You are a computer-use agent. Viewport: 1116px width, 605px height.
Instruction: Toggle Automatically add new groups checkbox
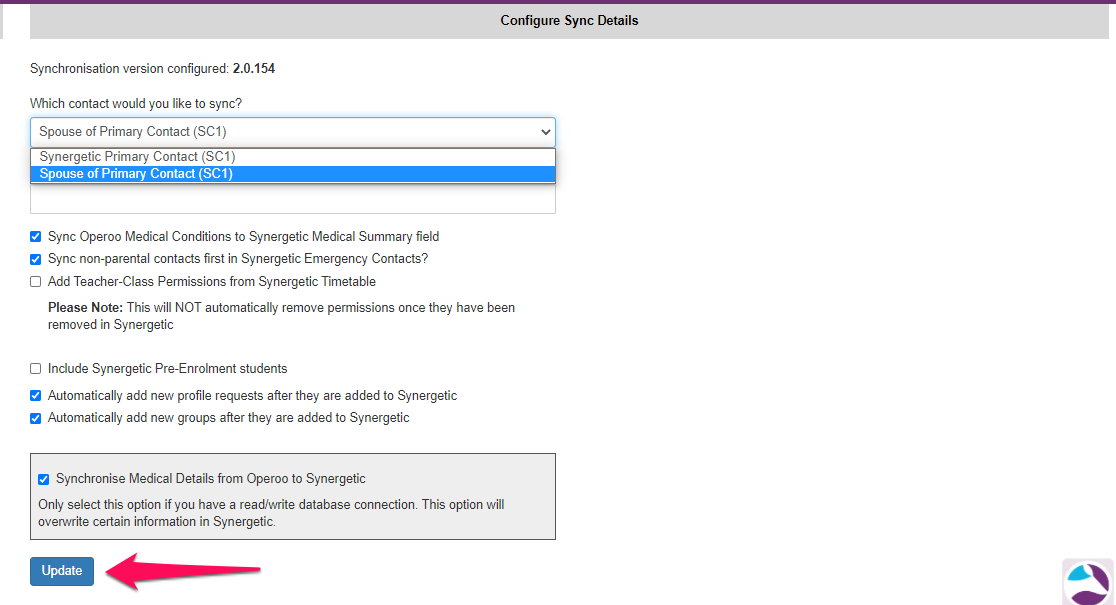click(36, 418)
